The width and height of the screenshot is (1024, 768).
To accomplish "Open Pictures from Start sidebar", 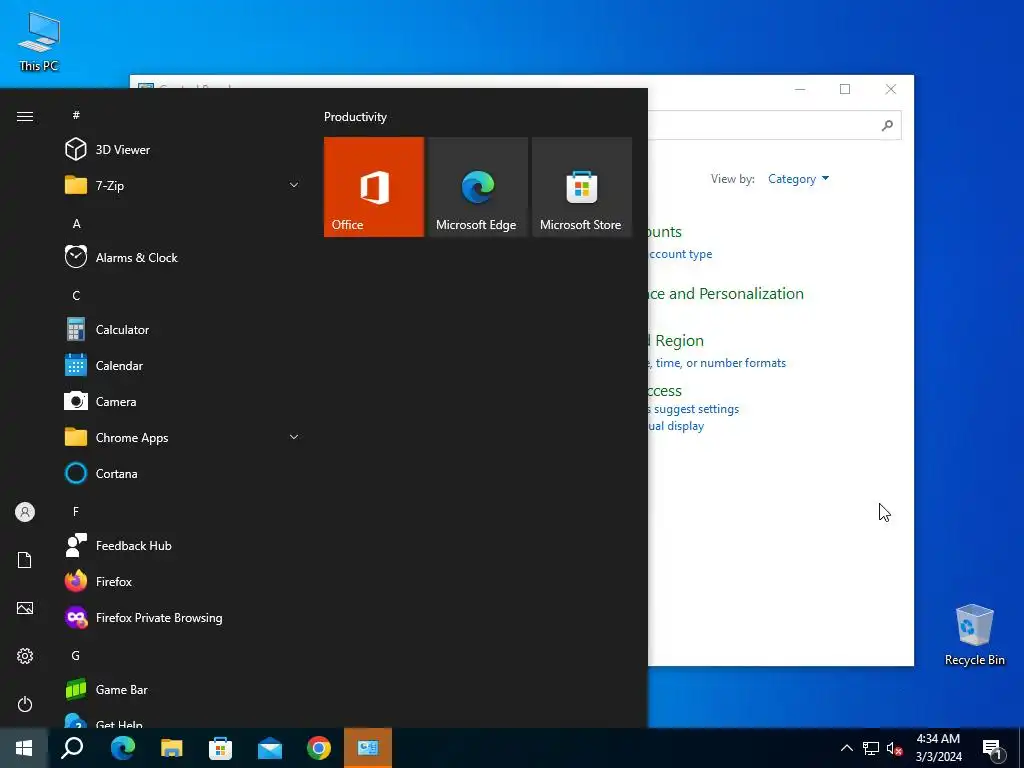I will tap(25, 608).
